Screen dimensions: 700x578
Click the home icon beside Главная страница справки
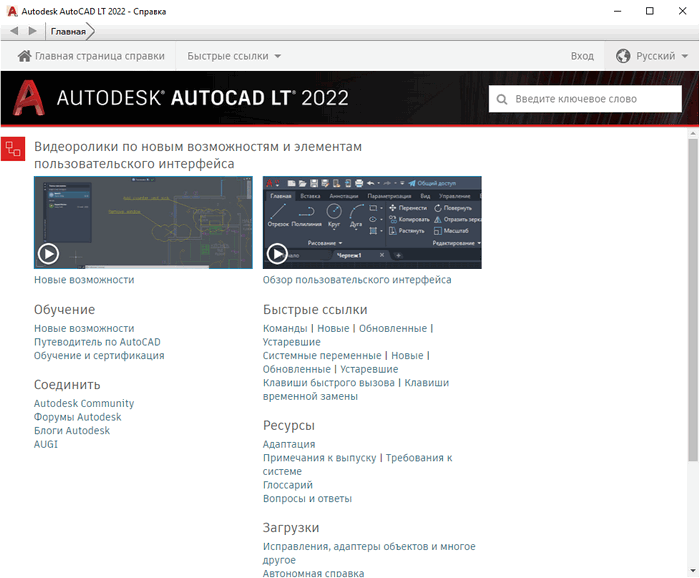25,56
